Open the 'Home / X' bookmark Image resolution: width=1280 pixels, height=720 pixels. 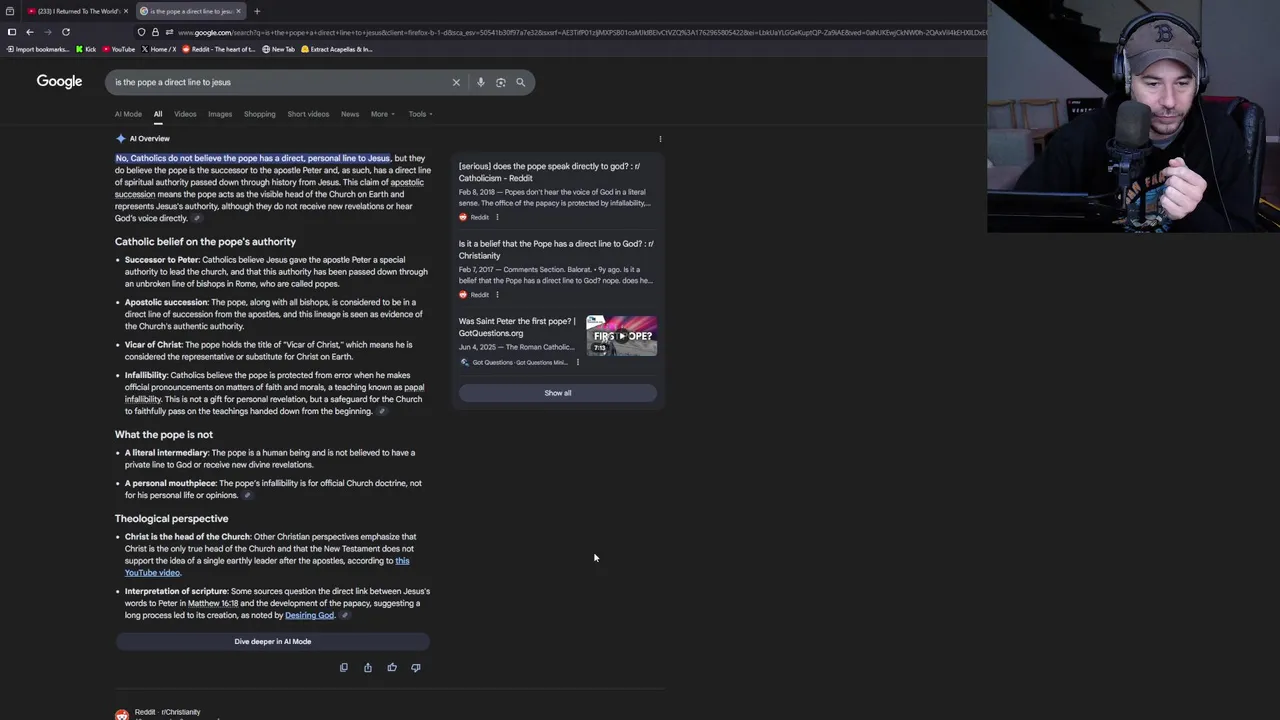coord(159,49)
